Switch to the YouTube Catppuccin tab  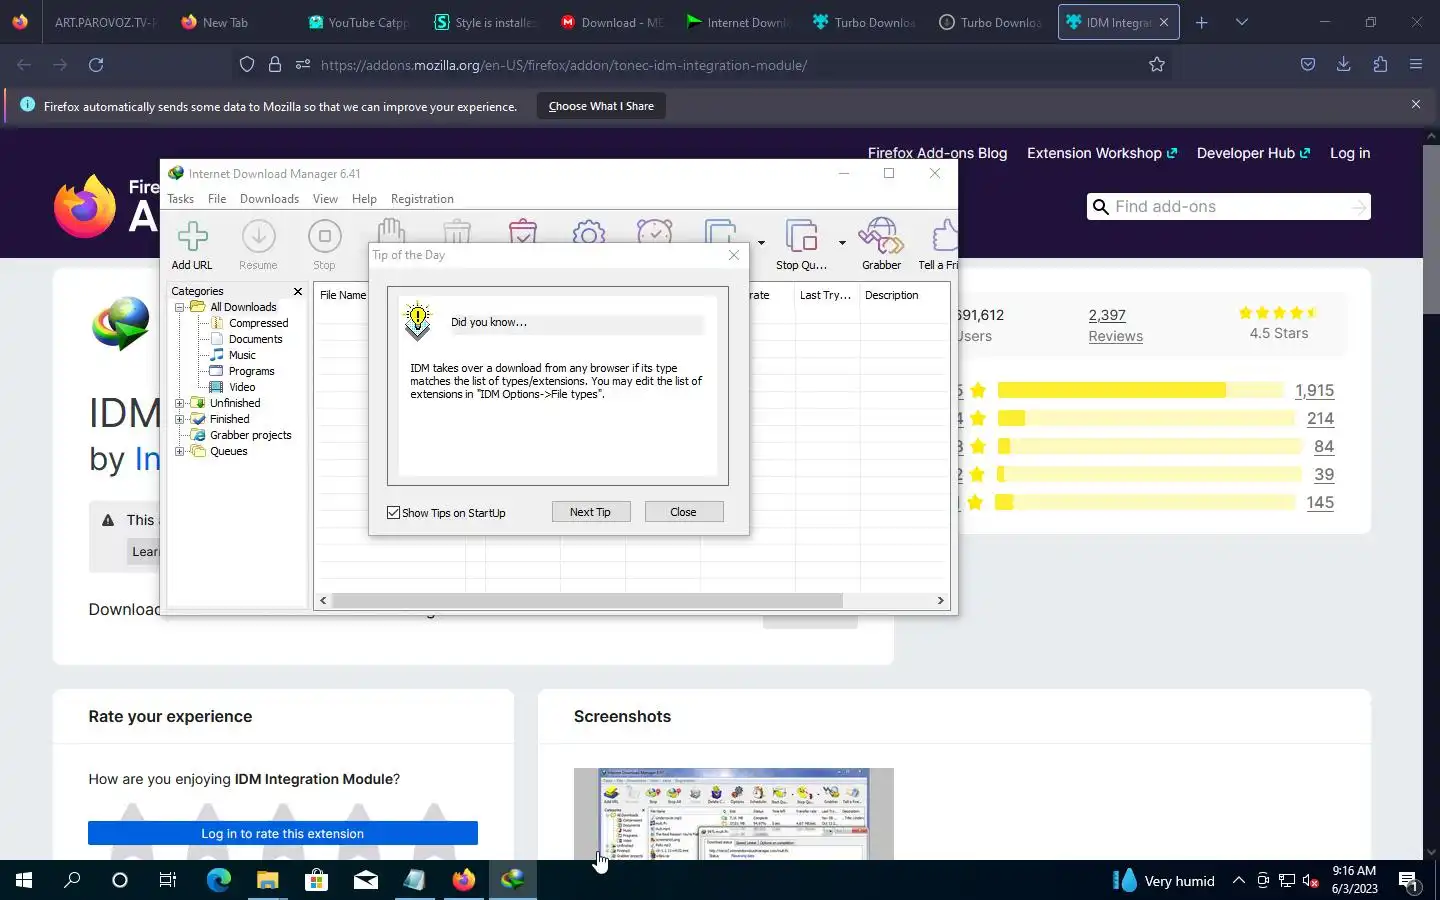[x=358, y=22]
